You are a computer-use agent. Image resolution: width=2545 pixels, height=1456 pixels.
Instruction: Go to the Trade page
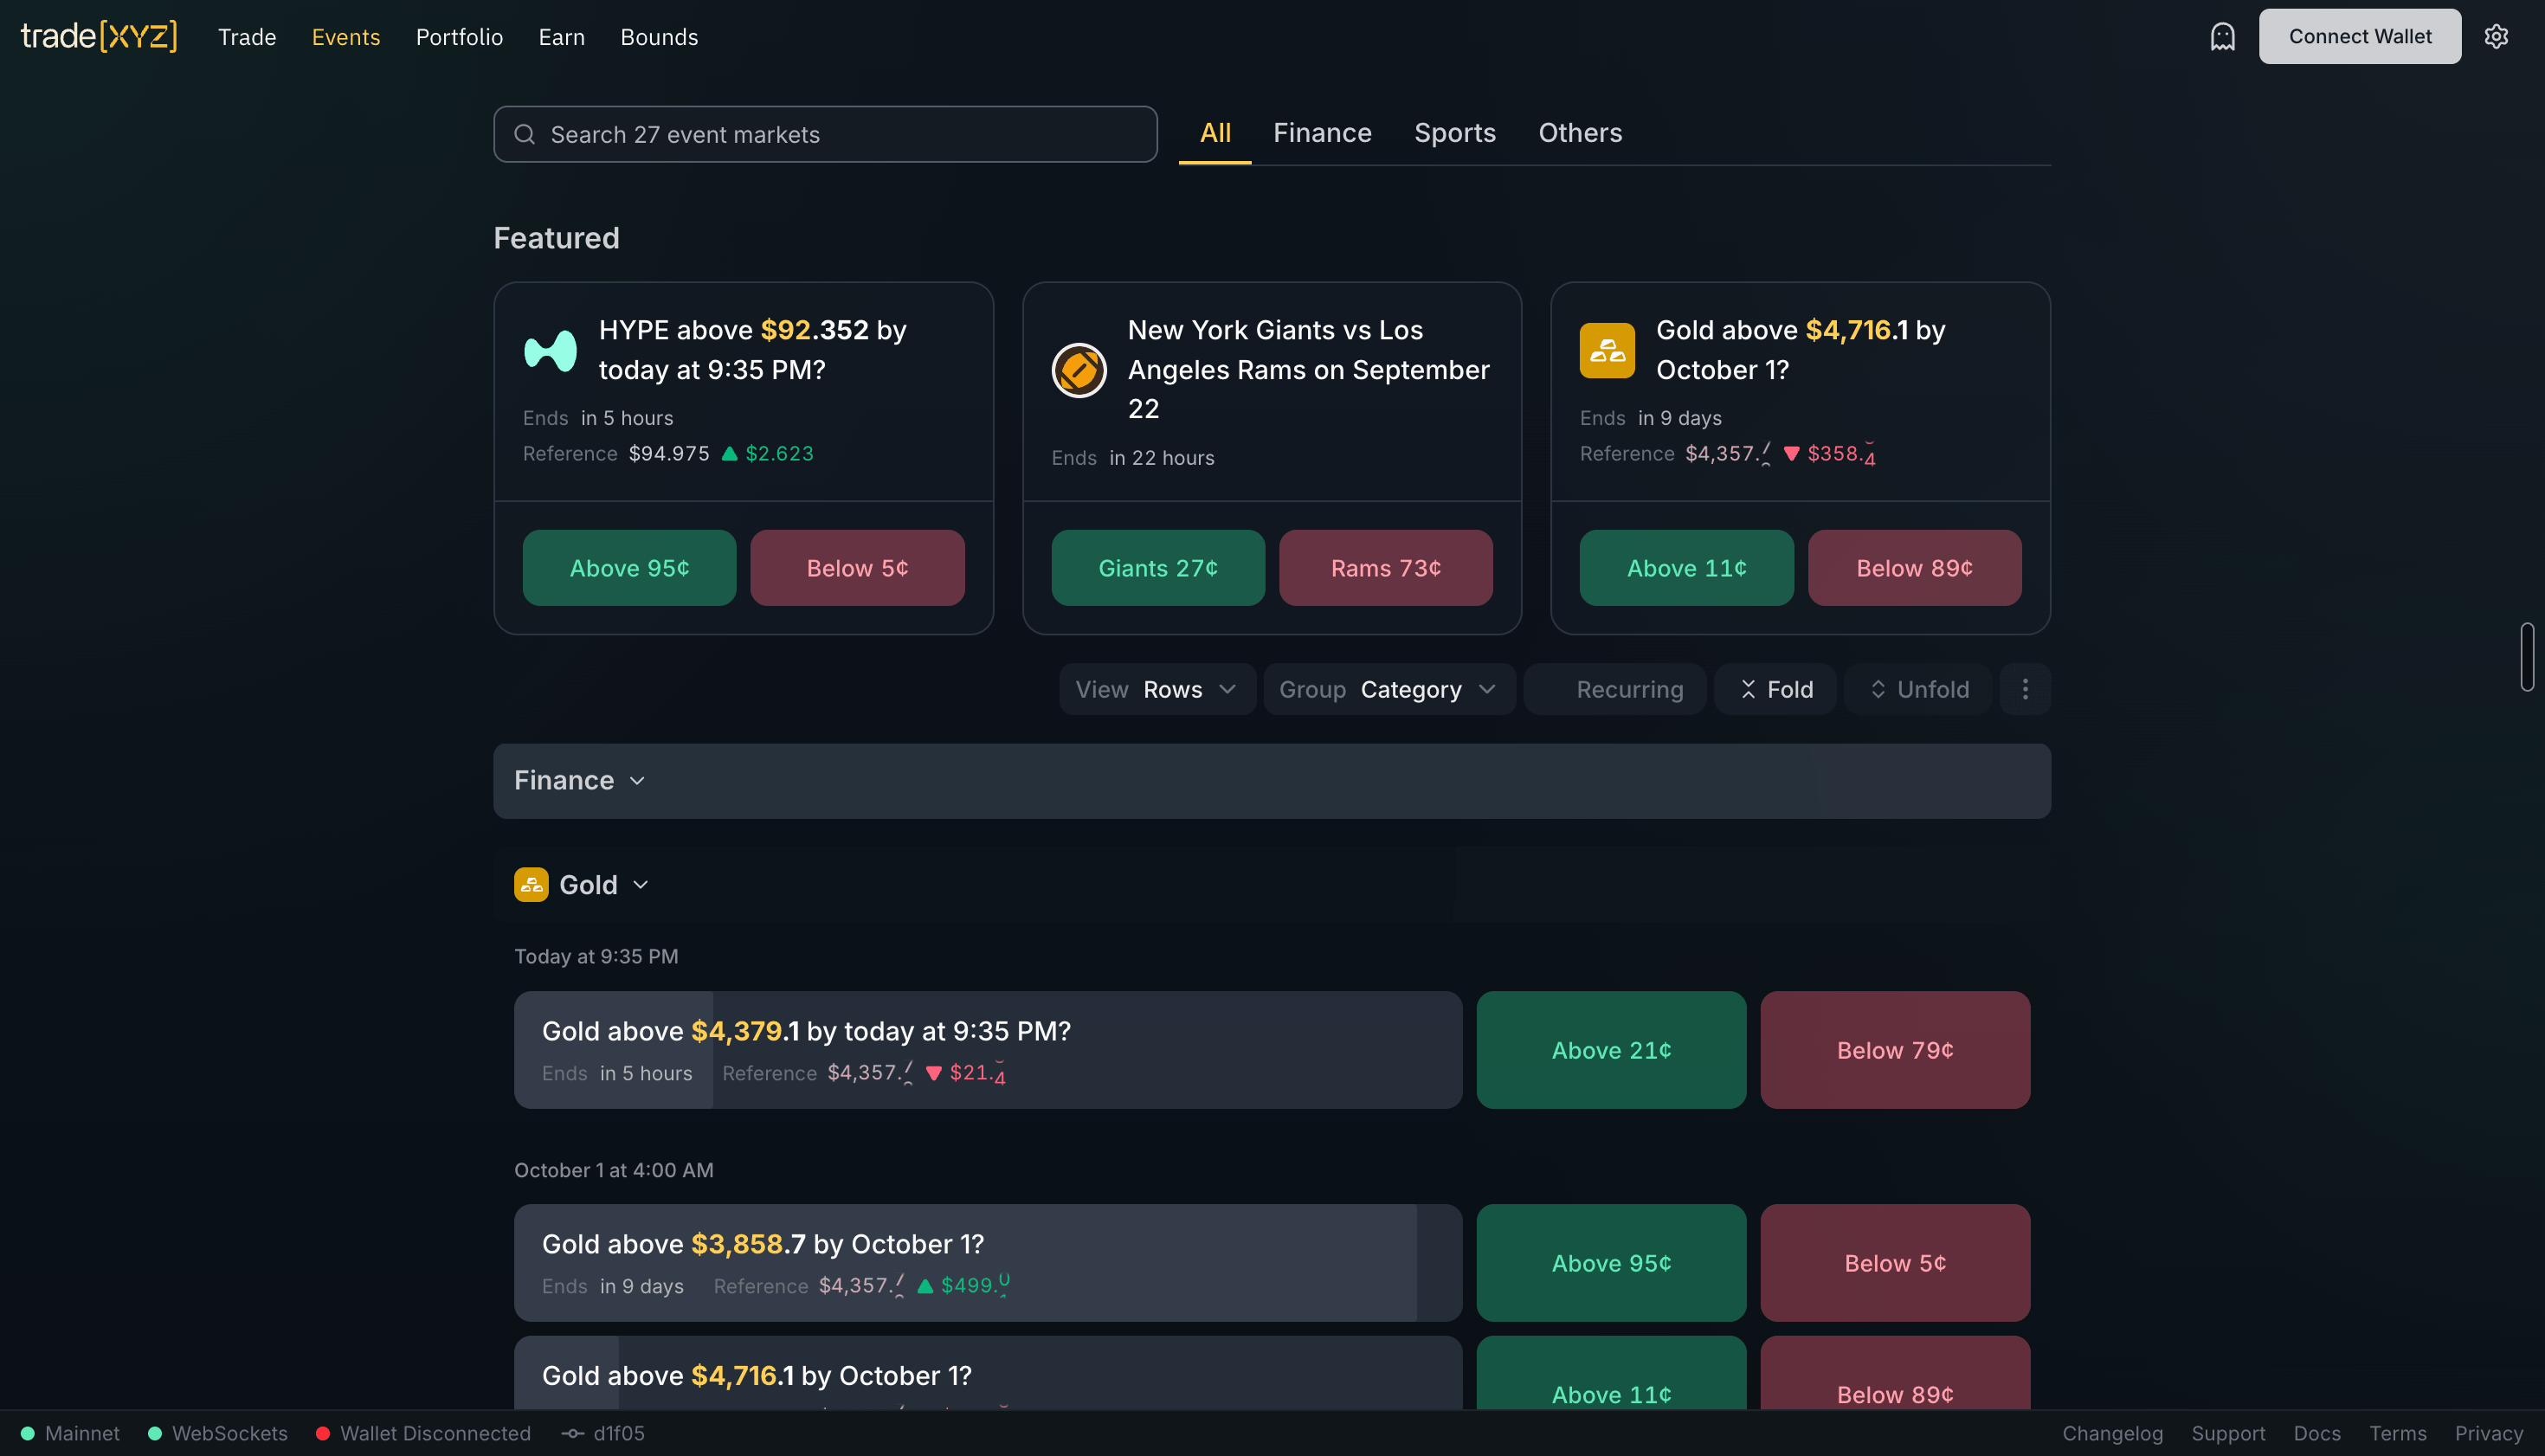click(247, 37)
